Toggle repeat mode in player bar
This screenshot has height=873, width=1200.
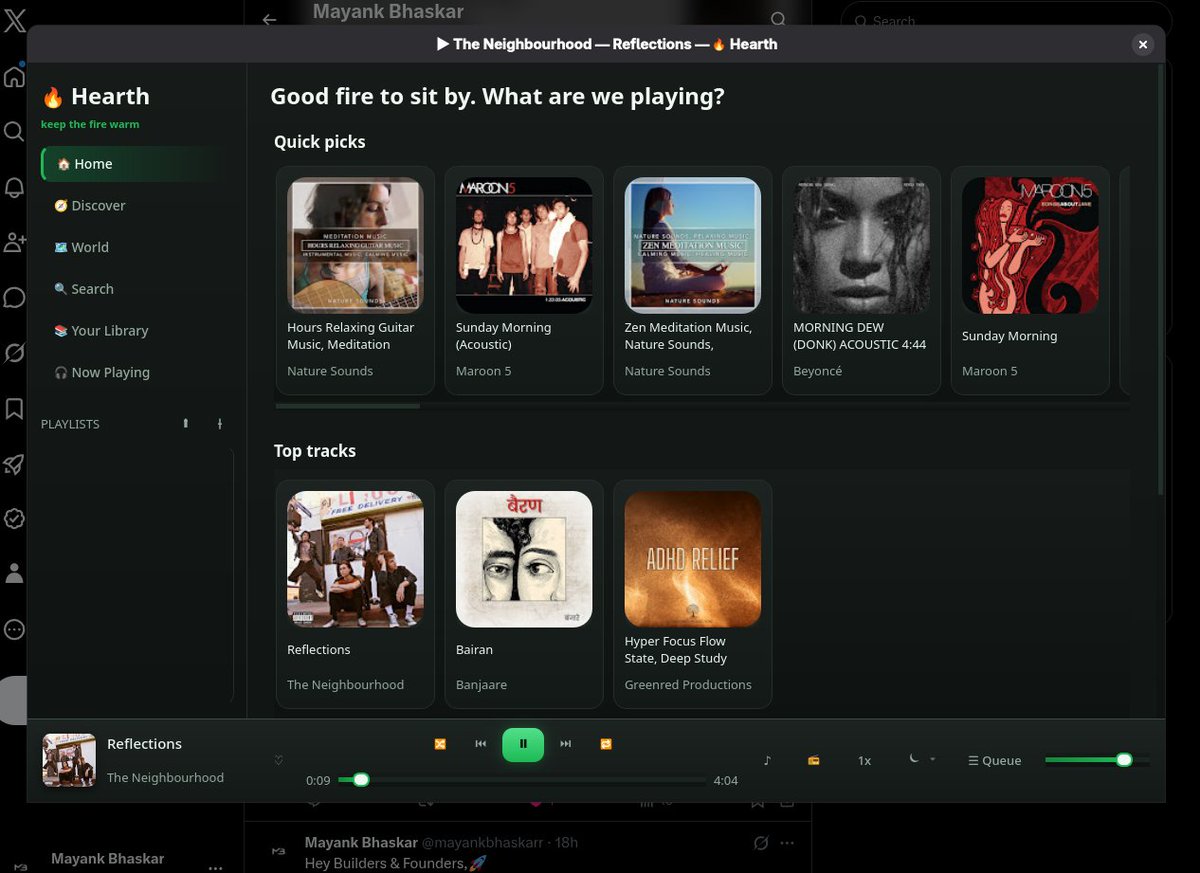tap(606, 744)
